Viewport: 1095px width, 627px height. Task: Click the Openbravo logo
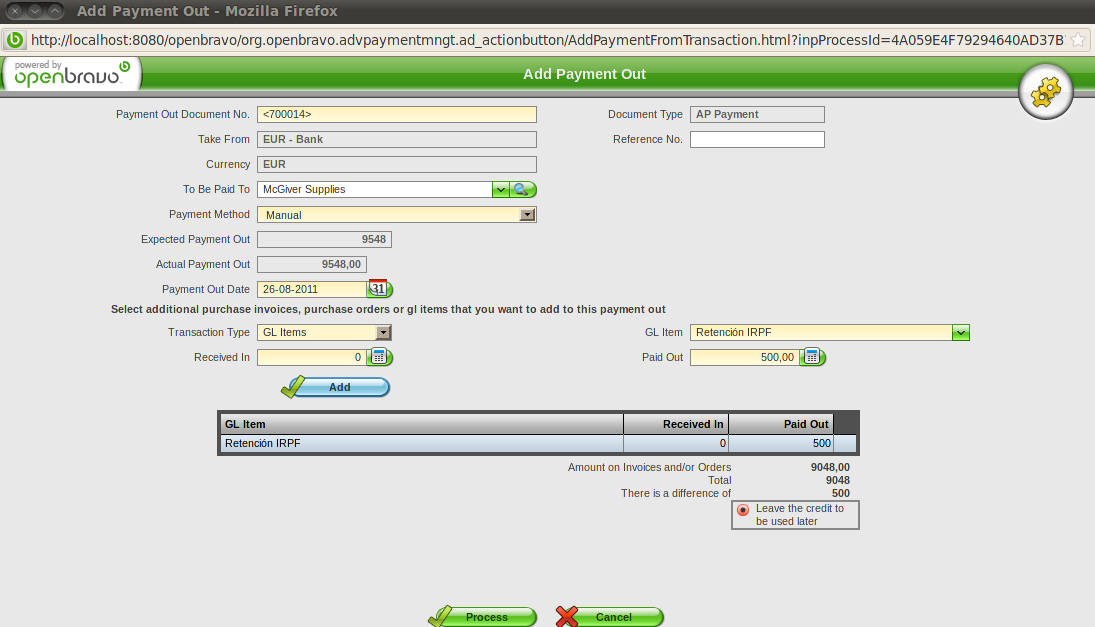click(71, 73)
